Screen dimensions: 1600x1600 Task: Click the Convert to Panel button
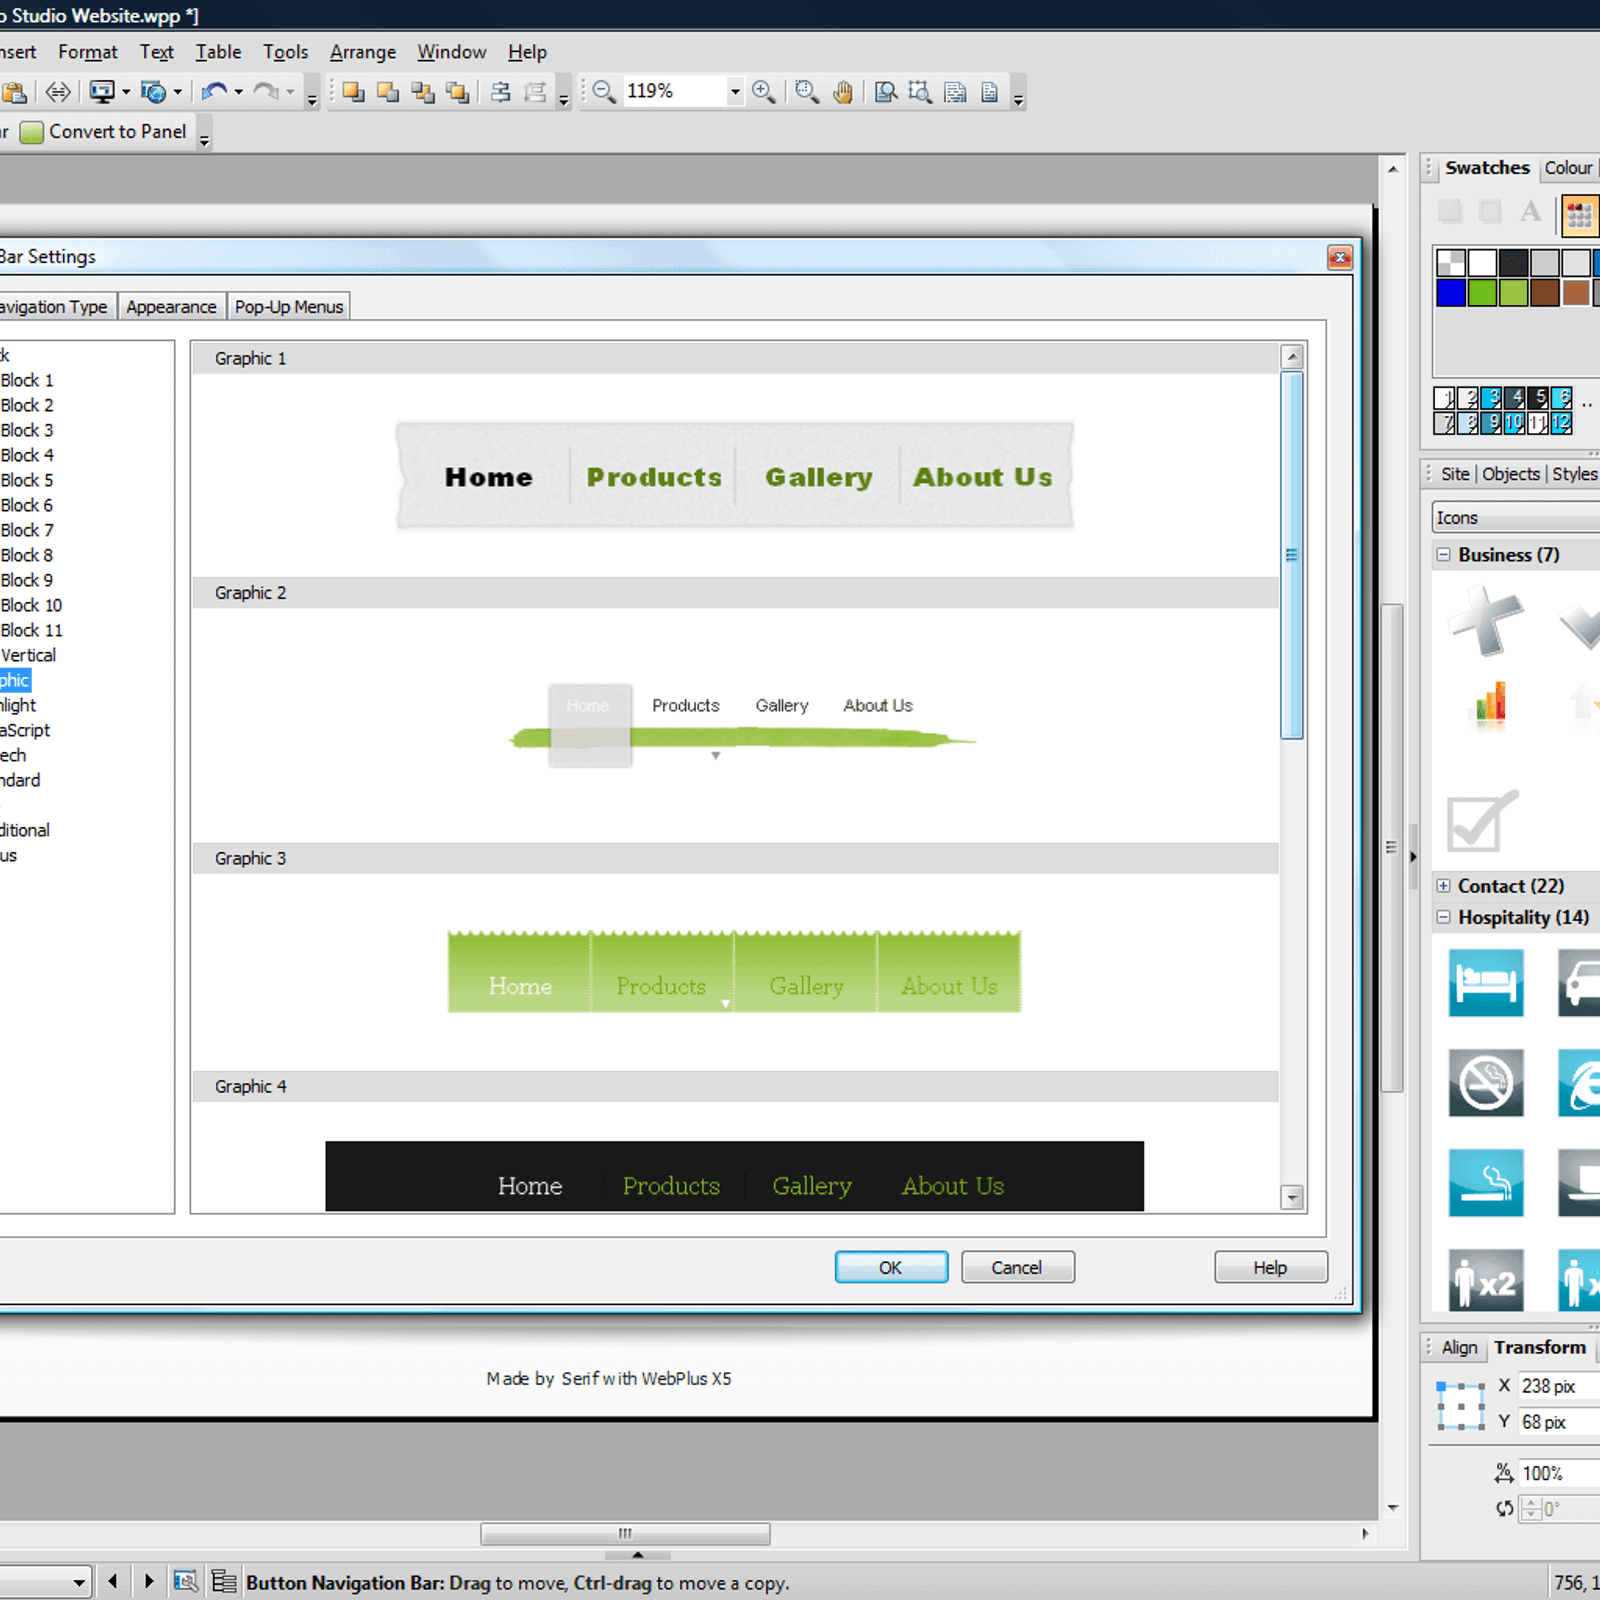coord(103,132)
